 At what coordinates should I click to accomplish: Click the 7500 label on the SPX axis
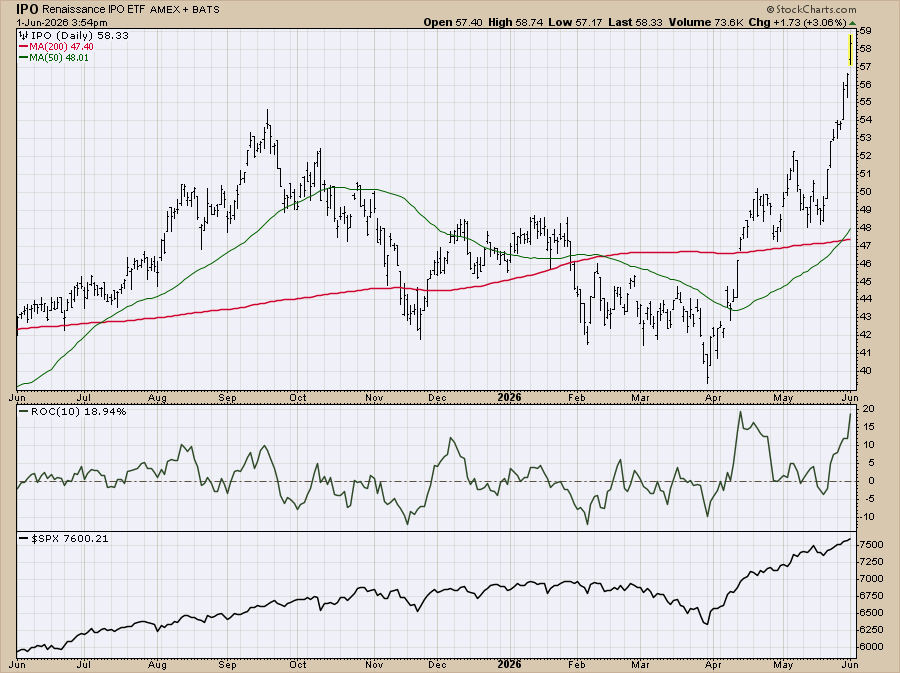click(872, 544)
